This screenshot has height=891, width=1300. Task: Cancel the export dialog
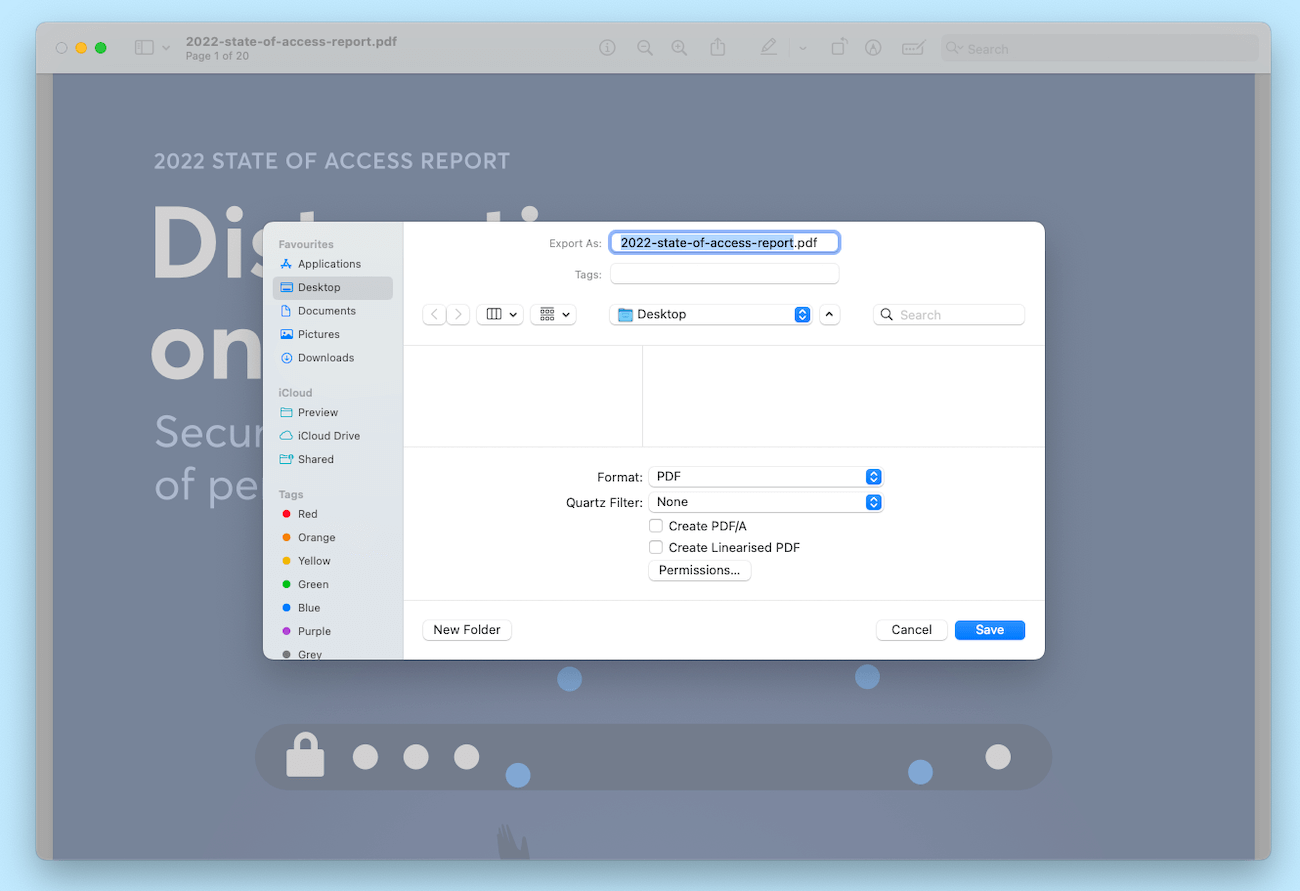912,630
